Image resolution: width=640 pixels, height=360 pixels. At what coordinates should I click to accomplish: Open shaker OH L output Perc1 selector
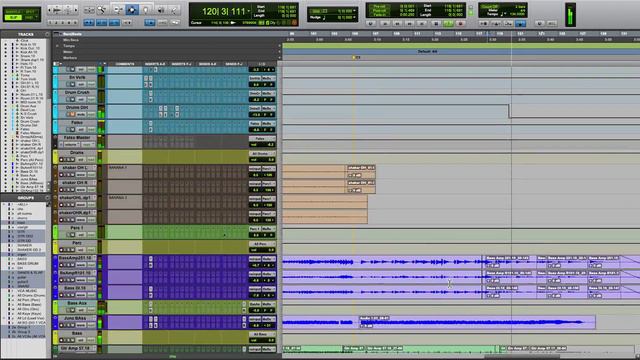click(268, 169)
